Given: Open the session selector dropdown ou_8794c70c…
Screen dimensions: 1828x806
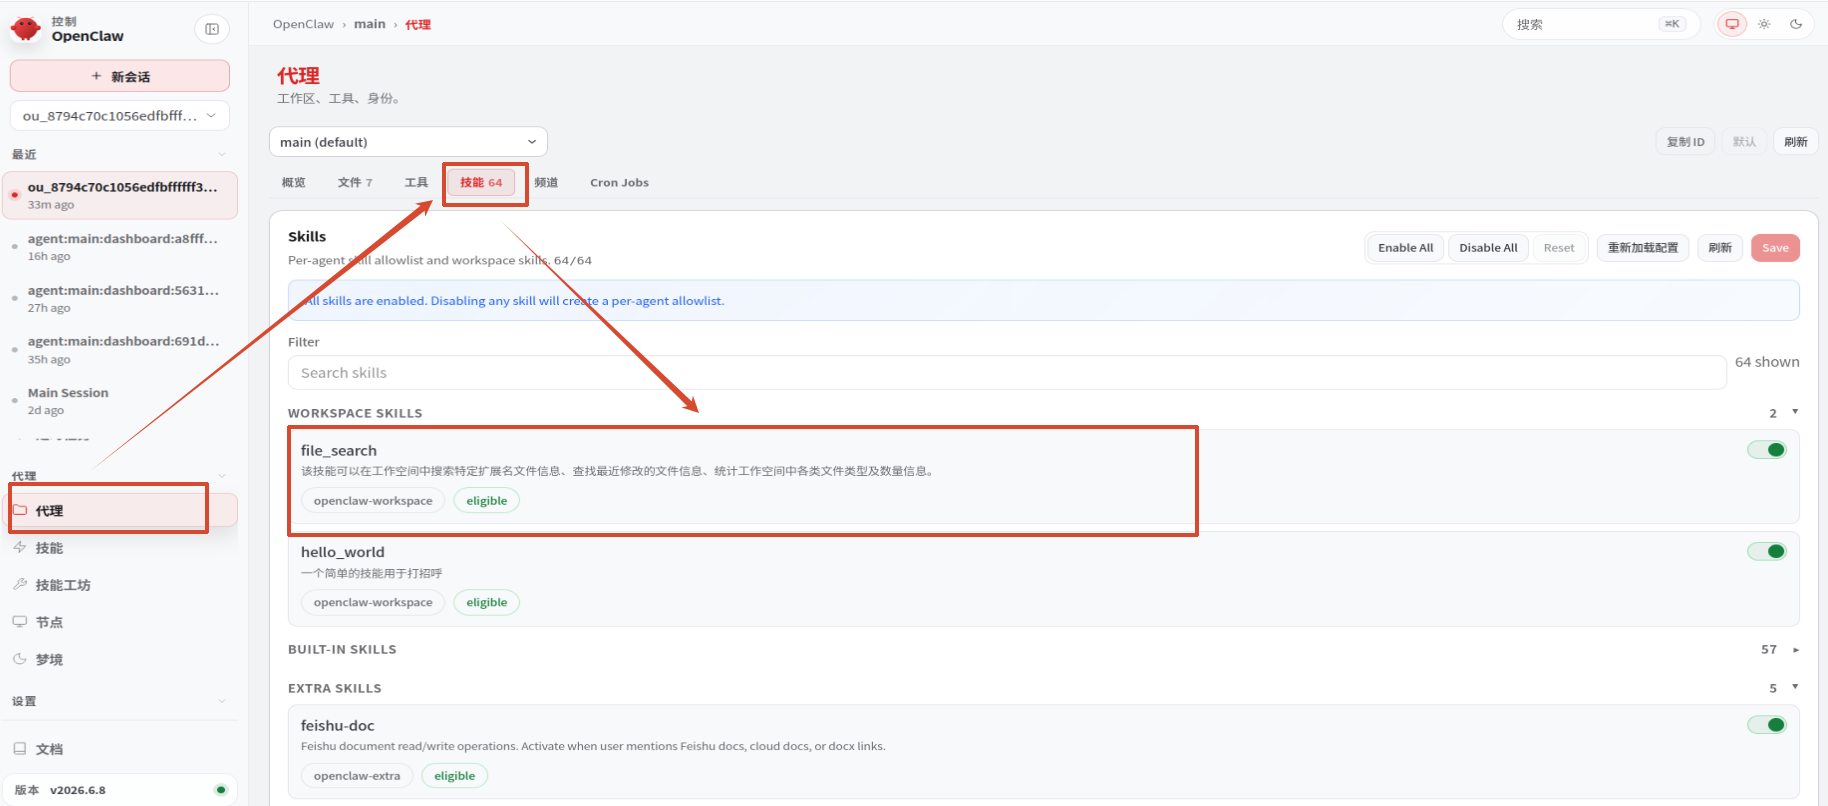Looking at the screenshot, I should [x=120, y=116].
